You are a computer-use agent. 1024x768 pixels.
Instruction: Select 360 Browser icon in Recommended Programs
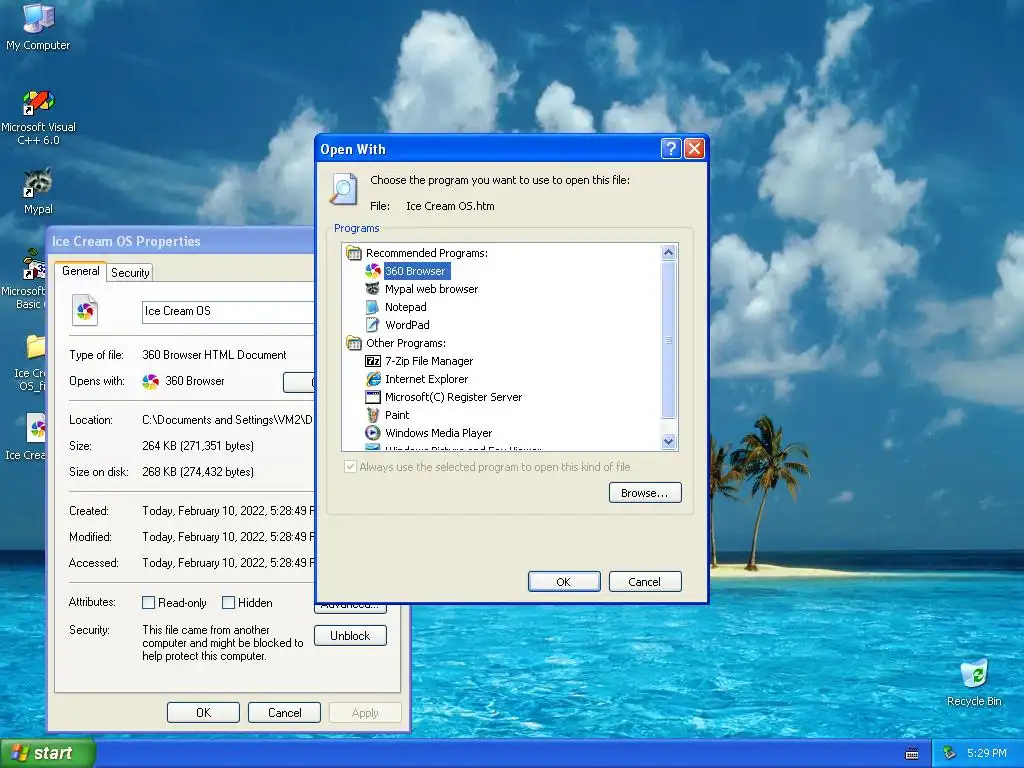click(373, 271)
